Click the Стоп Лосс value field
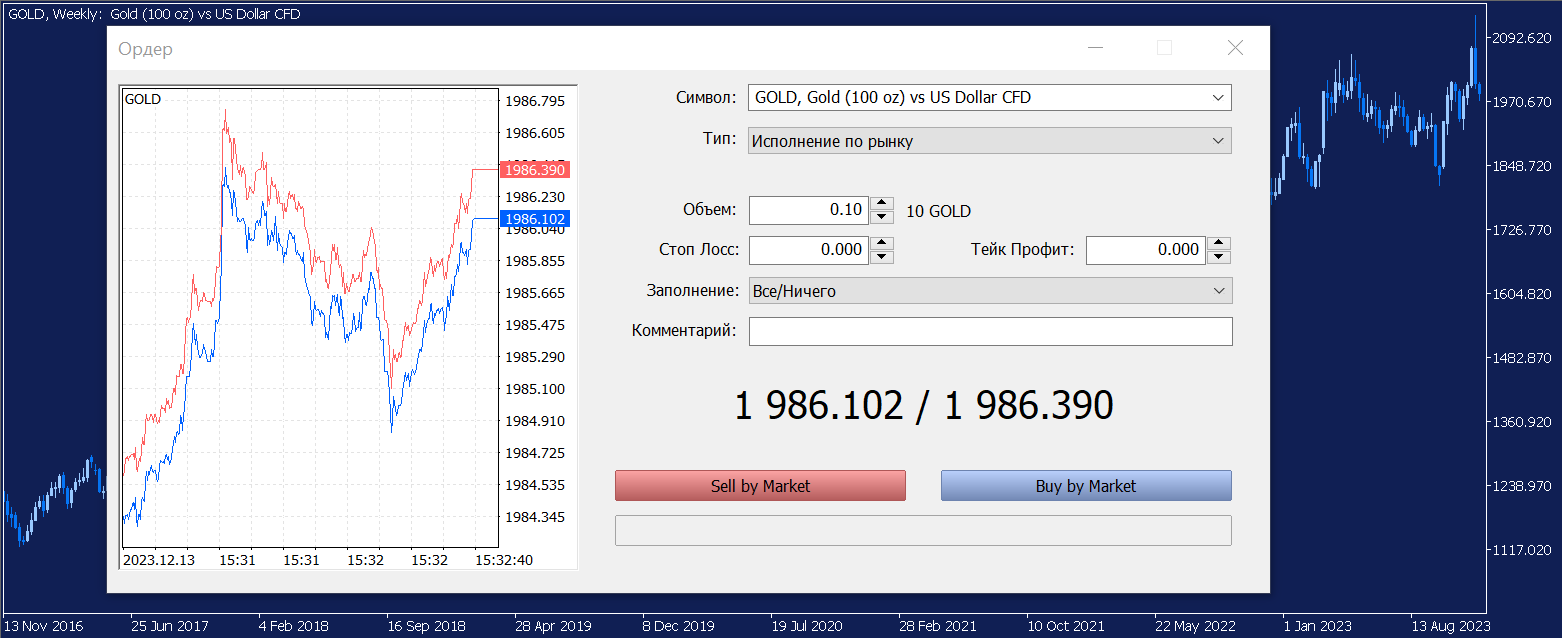Viewport: 1562px width, 638px height. (x=809, y=250)
